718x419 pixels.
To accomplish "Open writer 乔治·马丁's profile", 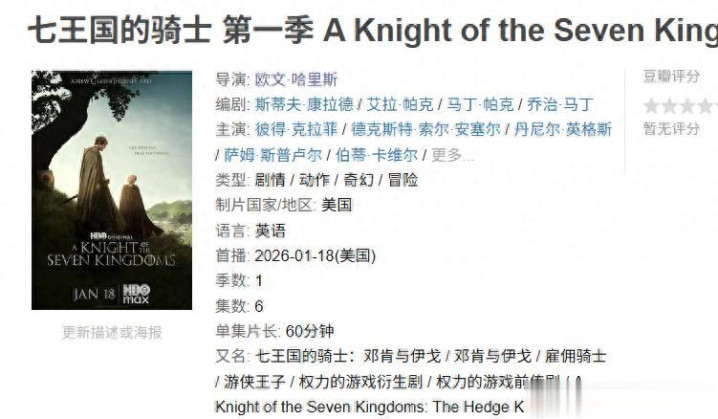I will click(561, 104).
